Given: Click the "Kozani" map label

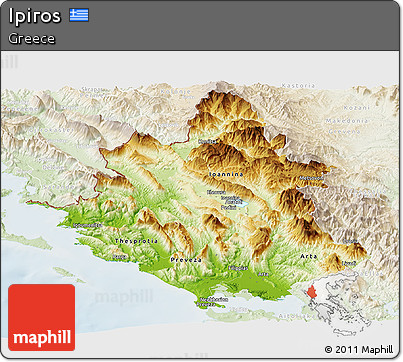Looking at the screenshot, I should (x=357, y=108).
